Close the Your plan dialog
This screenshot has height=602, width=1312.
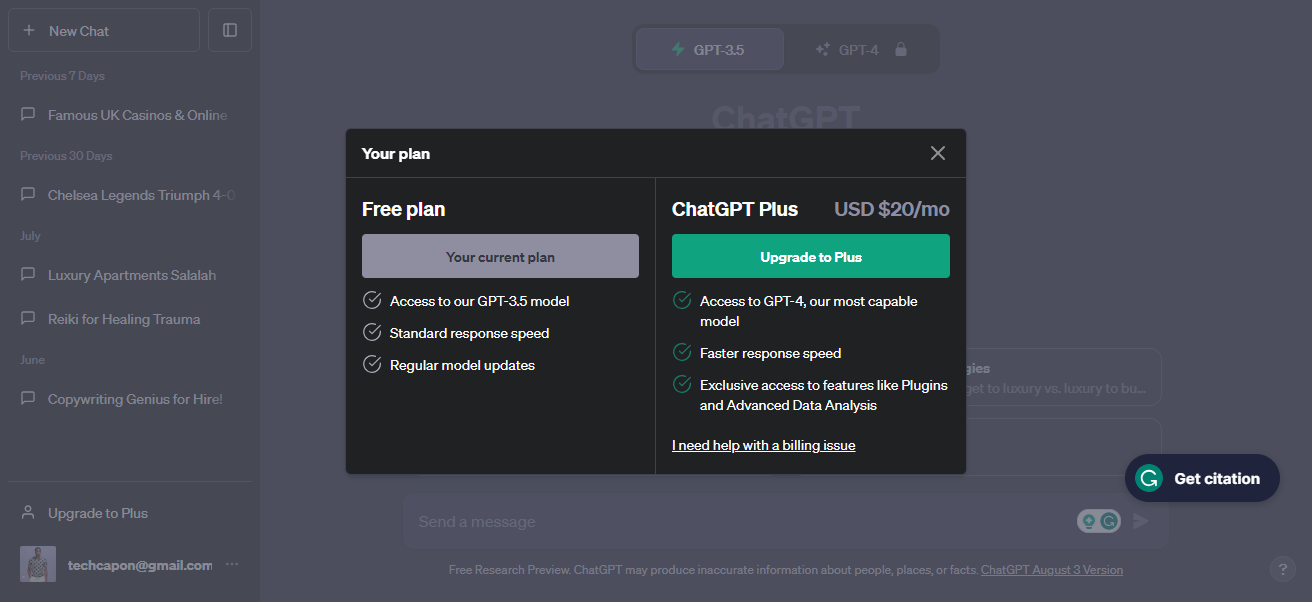pyautogui.click(x=937, y=153)
